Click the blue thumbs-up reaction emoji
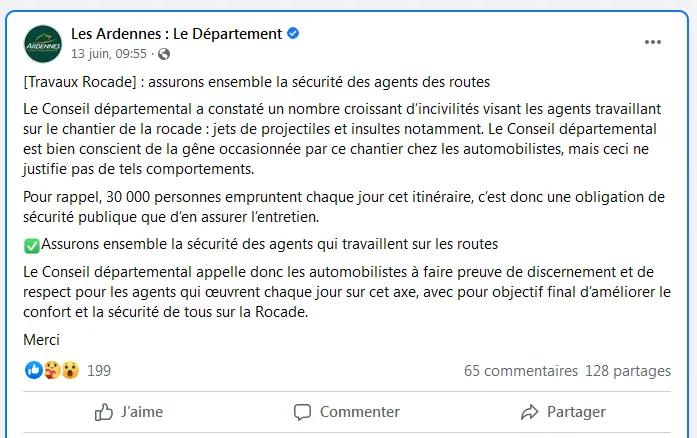This screenshot has height=438, width=697. [34, 371]
